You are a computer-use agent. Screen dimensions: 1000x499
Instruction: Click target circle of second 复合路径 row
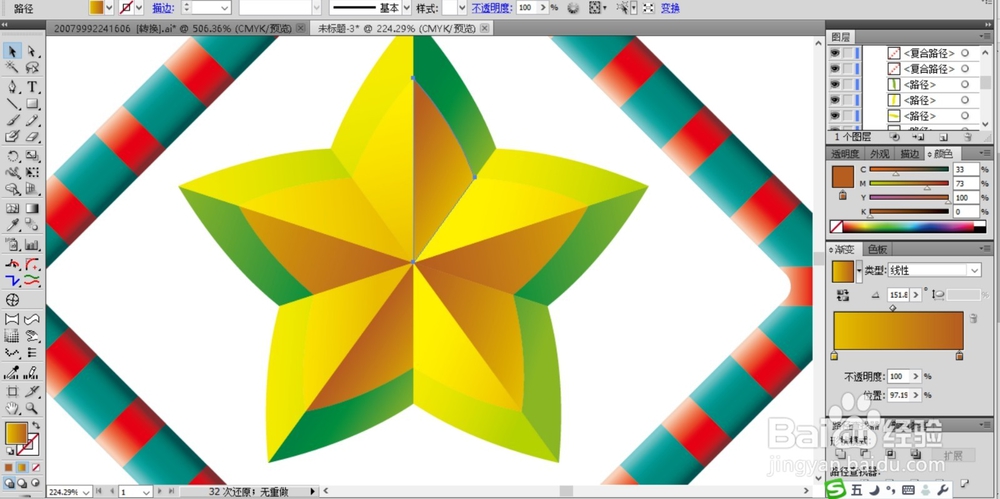[x=966, y=69]
